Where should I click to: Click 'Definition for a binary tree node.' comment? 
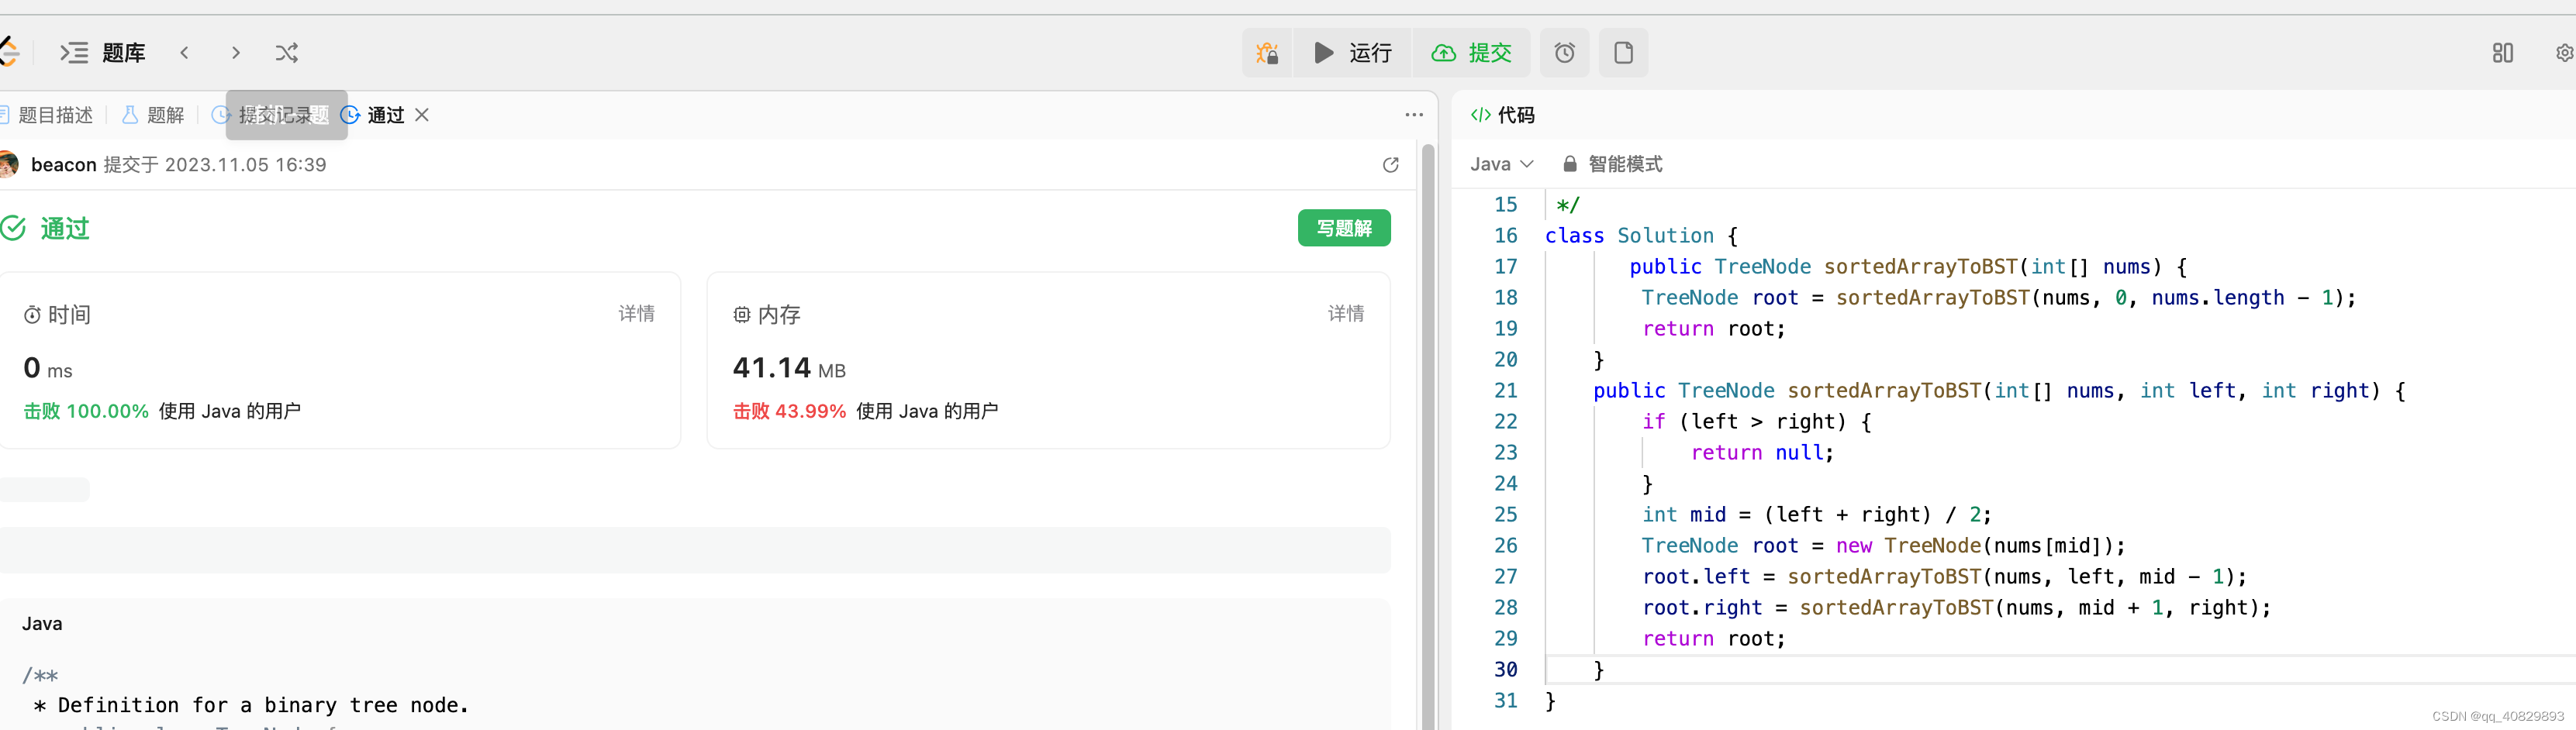pos(263,706)
